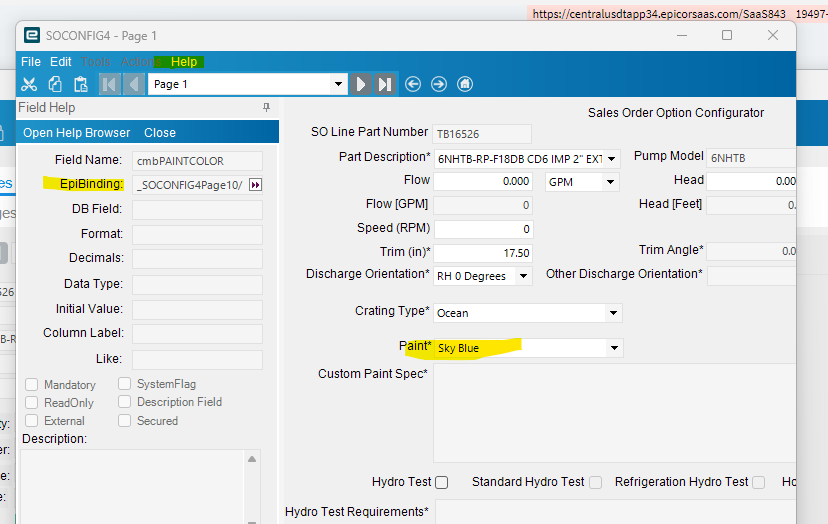The width and height of the screenshot is (828, 524).
Task: Click the Description text box
Action: click(132, 487)
